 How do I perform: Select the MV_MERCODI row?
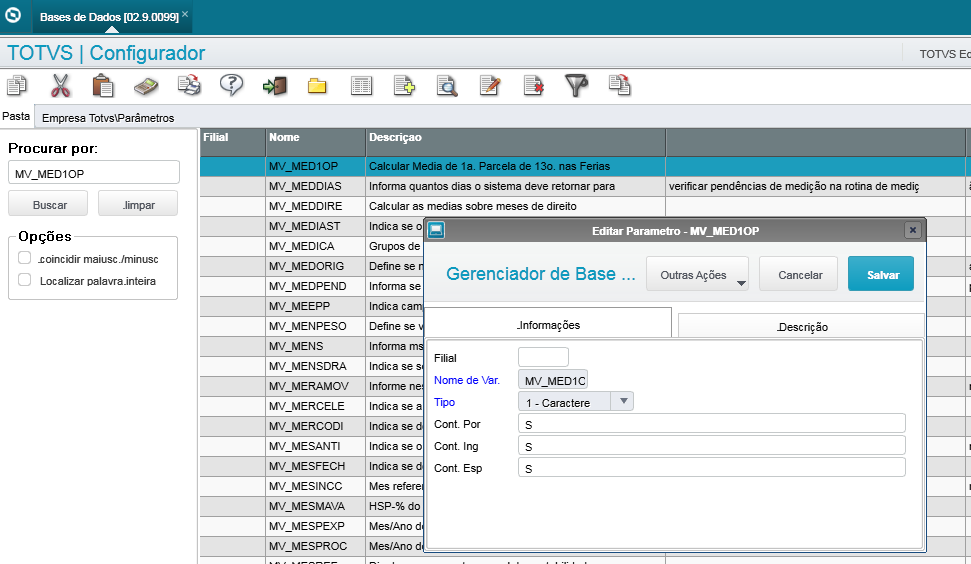(x=312, y=426)
